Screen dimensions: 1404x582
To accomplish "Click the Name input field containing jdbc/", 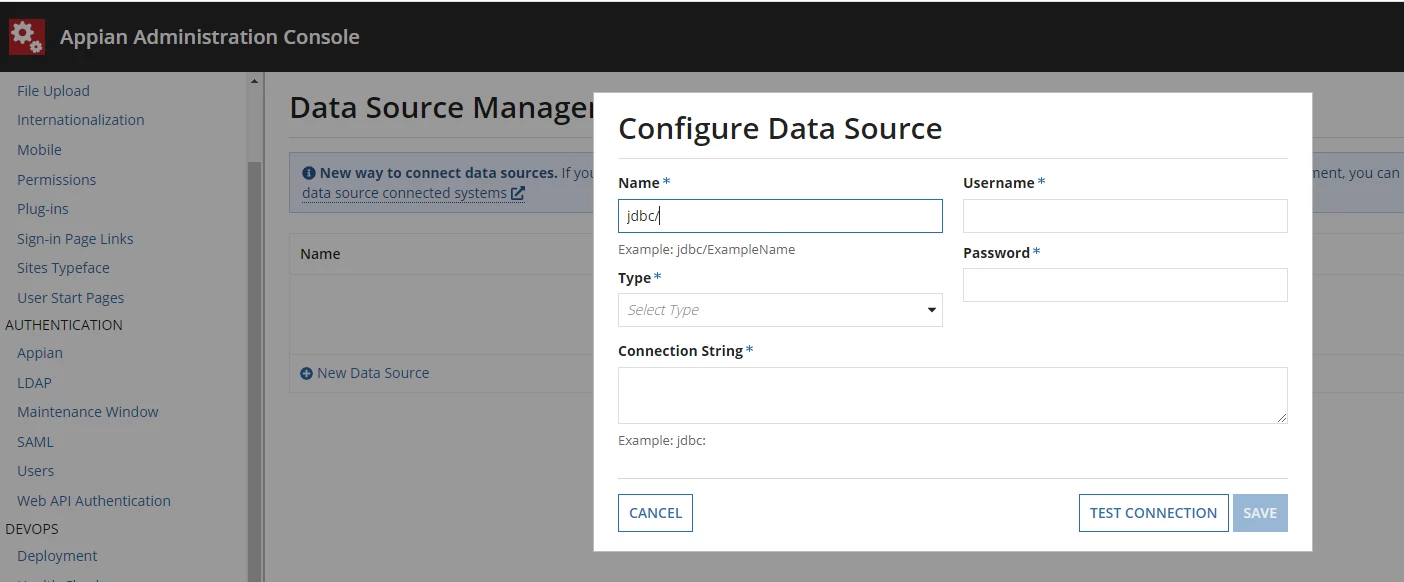I will (780, 216).
